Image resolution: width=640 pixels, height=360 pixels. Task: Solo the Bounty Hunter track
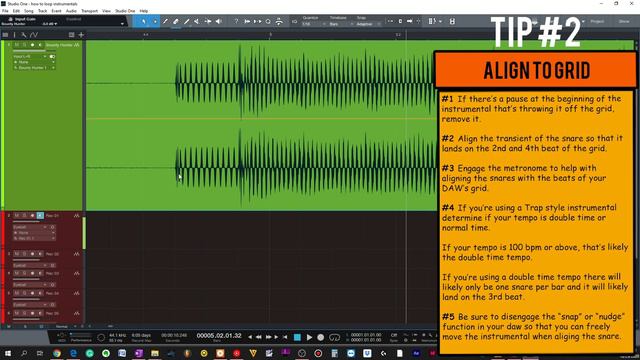coord(24,45)
